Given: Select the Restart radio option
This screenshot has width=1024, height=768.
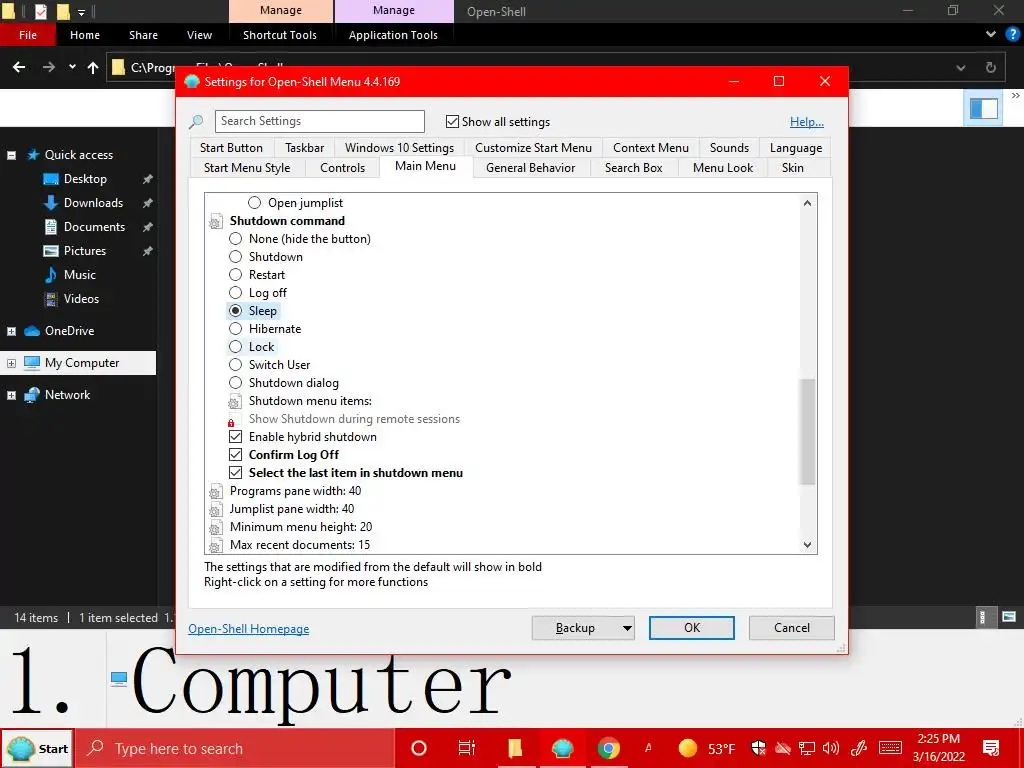Looking at the screenshot, I should (x=235, y=275).
